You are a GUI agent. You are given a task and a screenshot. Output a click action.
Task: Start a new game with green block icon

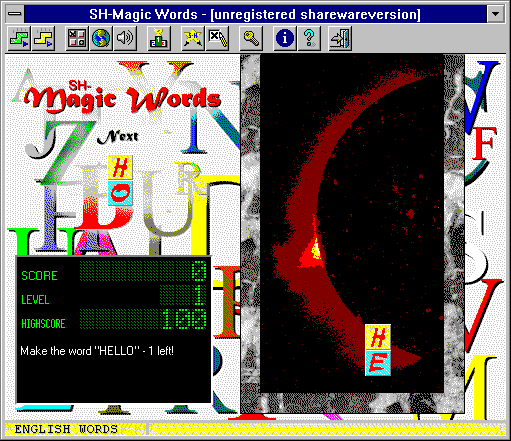pos(19,38)
